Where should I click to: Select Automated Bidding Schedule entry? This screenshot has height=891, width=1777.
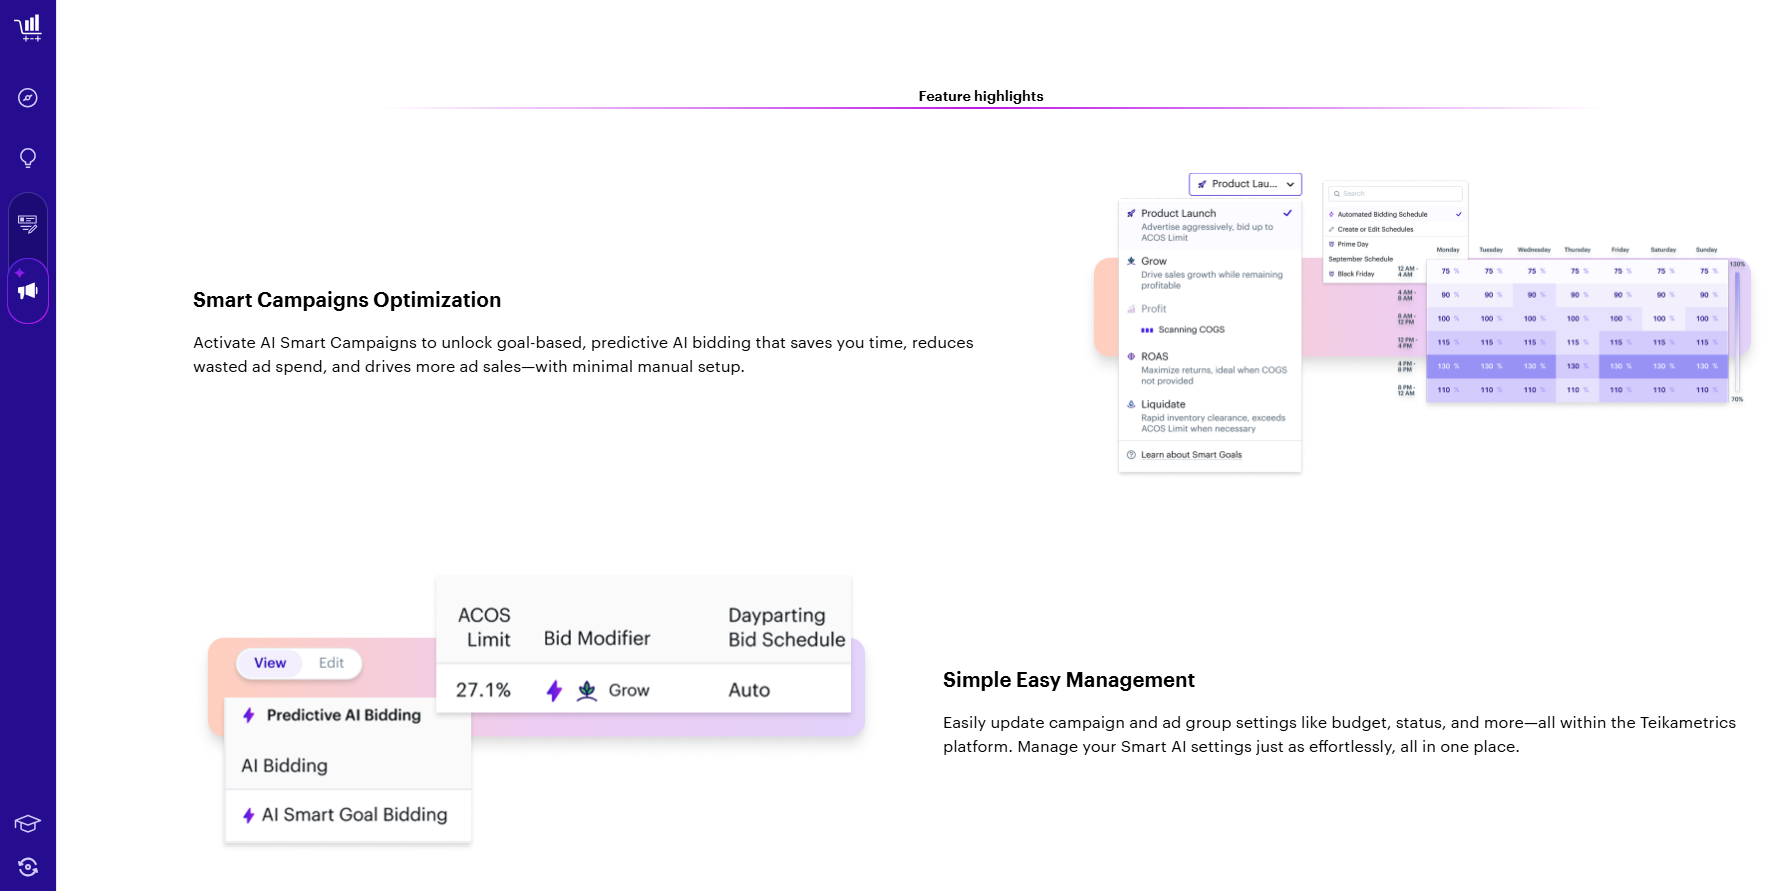click(1395, 214)
